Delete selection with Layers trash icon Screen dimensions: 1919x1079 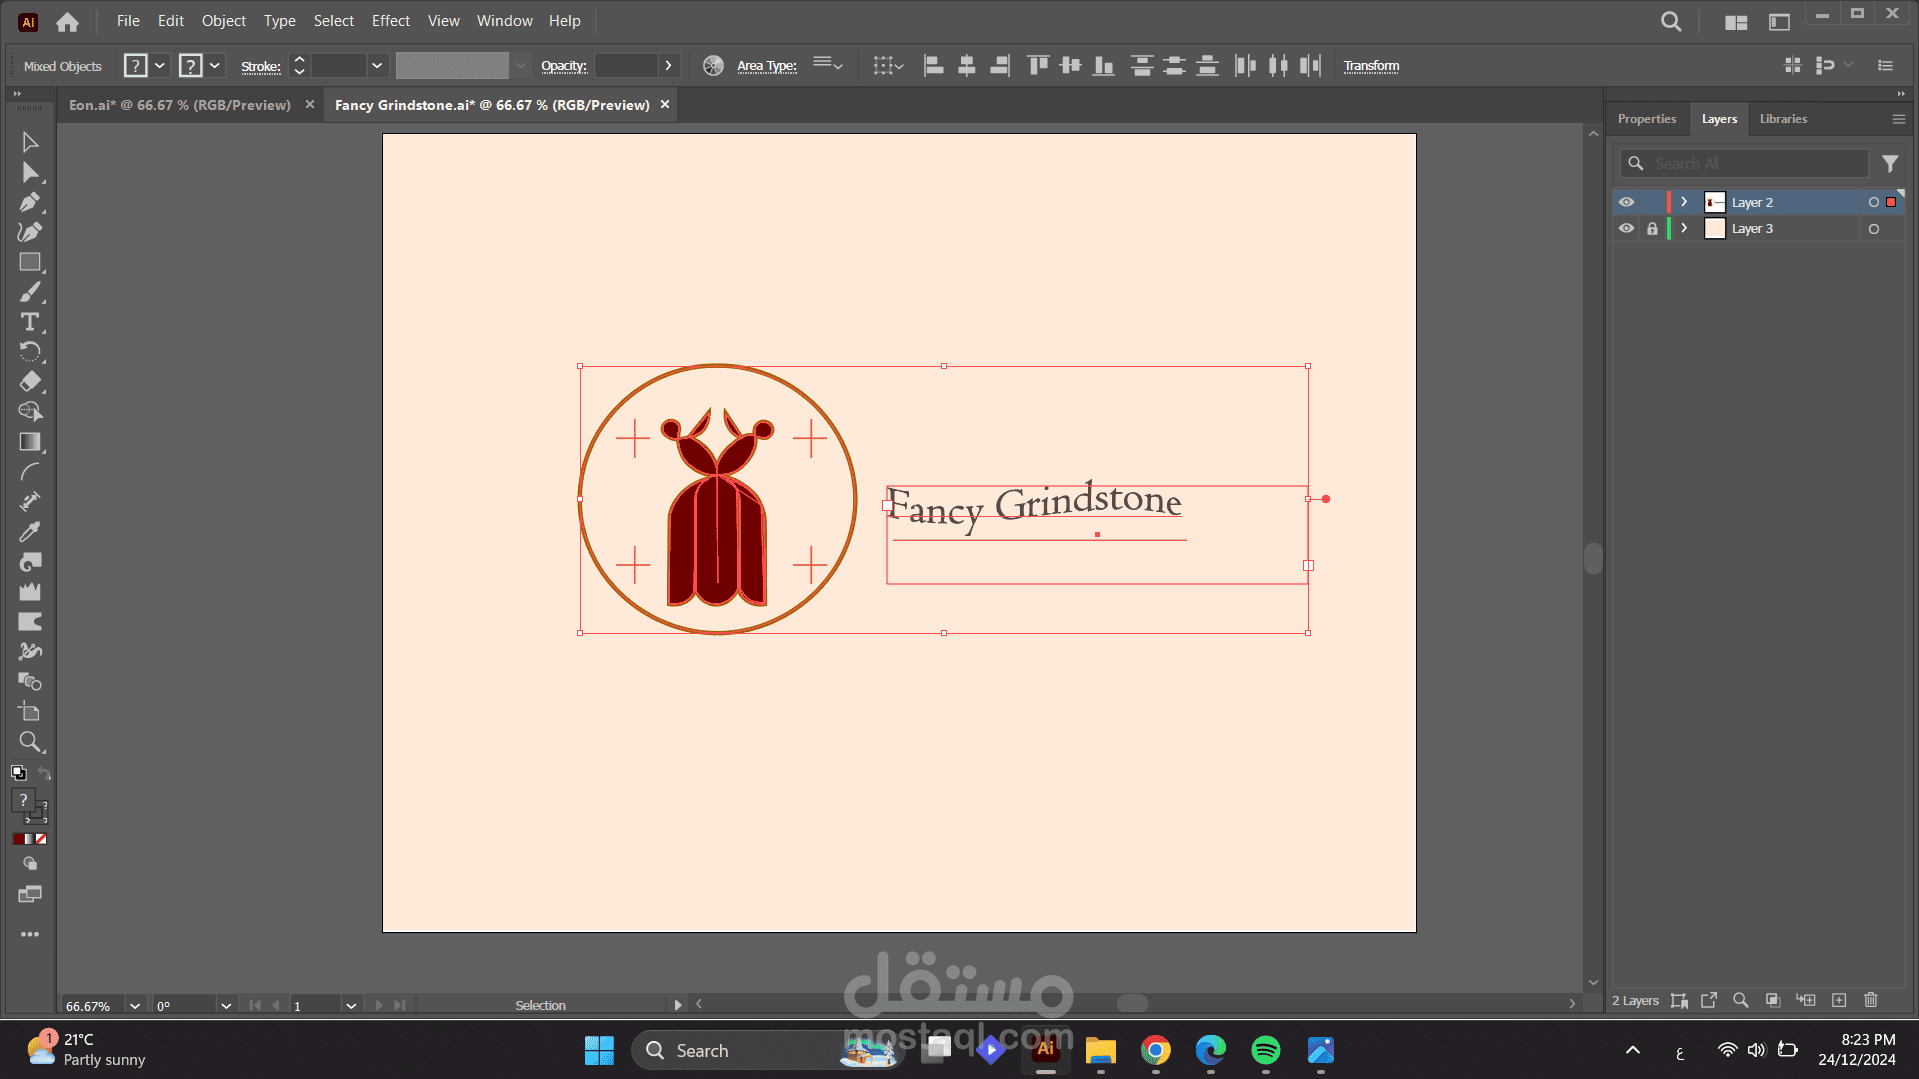(x=1871, y=1000)
